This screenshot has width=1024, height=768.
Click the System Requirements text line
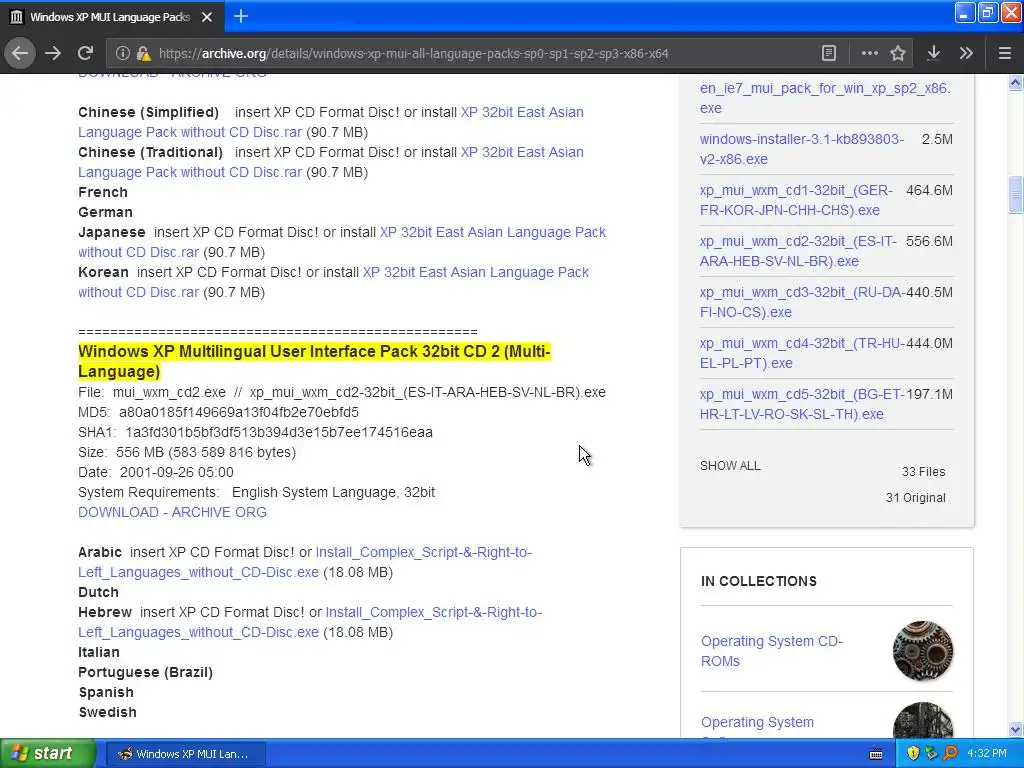[x=256, y=492]
